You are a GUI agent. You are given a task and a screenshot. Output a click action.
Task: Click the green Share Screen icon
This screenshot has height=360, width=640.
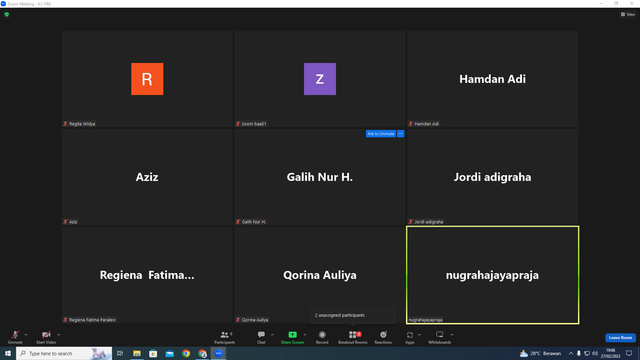[292, 335]
